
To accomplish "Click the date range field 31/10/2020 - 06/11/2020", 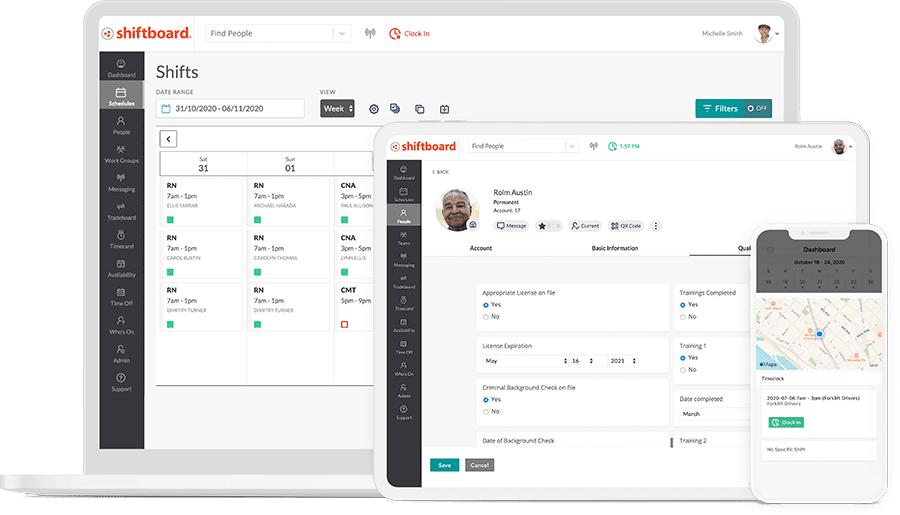I will pos(230,108).
